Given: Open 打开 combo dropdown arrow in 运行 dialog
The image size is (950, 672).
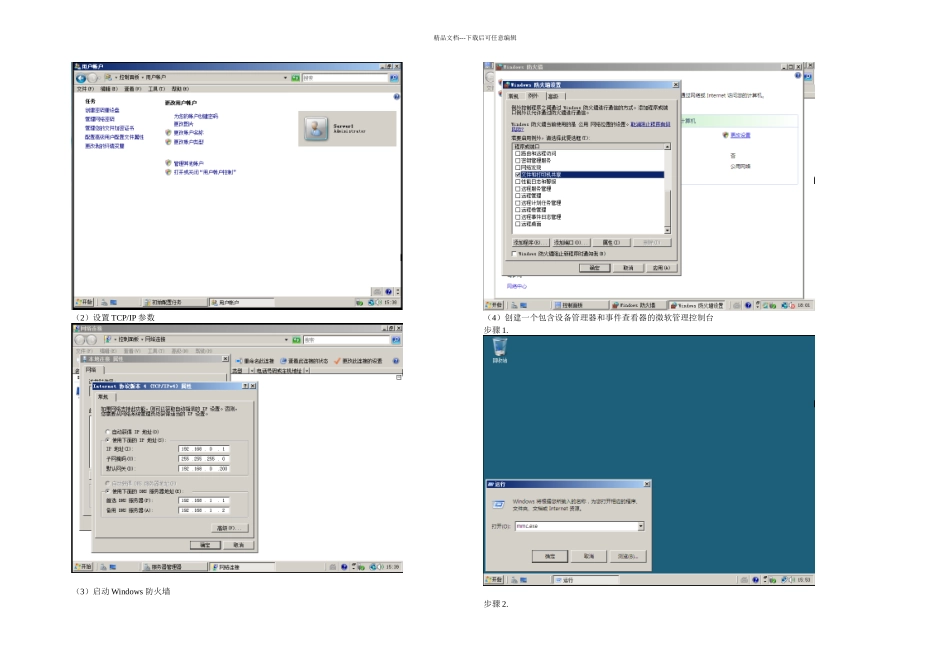Looking at the screenshot, I should 640,527.
